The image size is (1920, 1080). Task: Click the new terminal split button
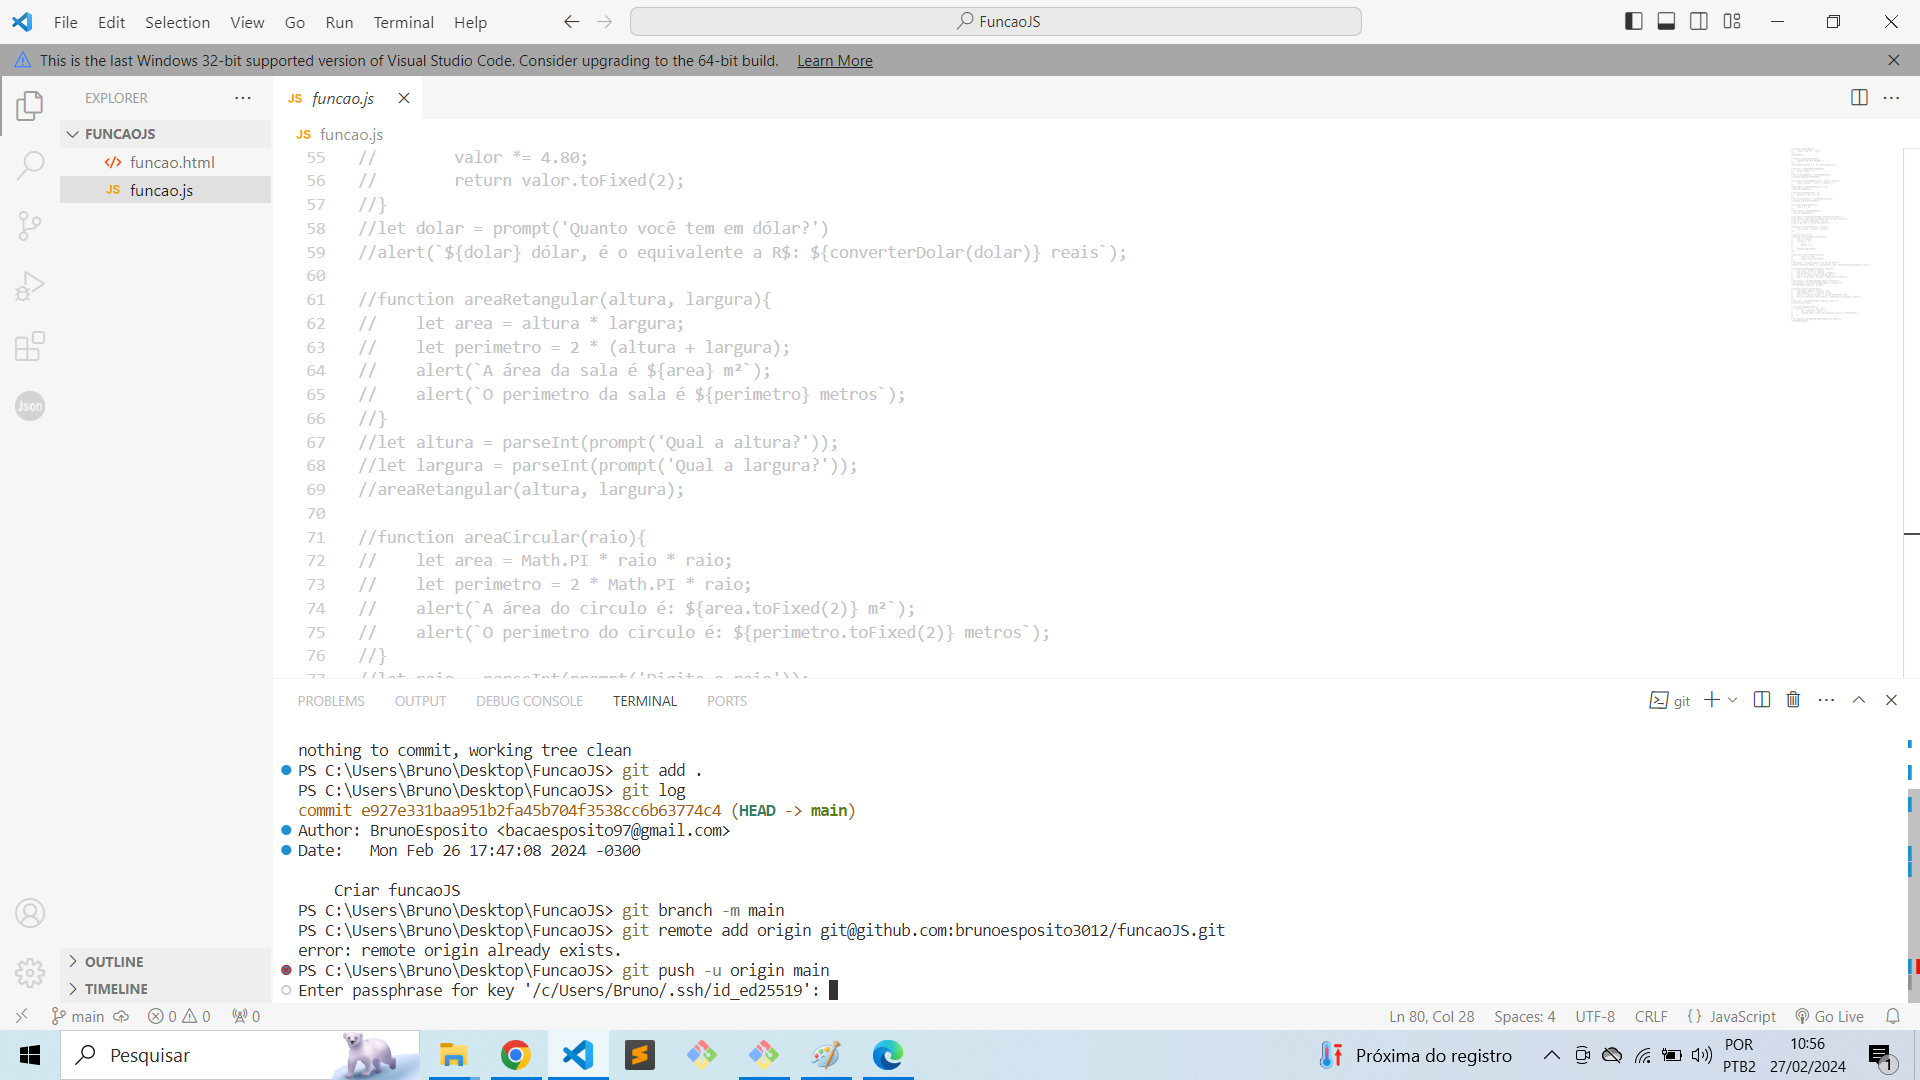click(1762, 700)
